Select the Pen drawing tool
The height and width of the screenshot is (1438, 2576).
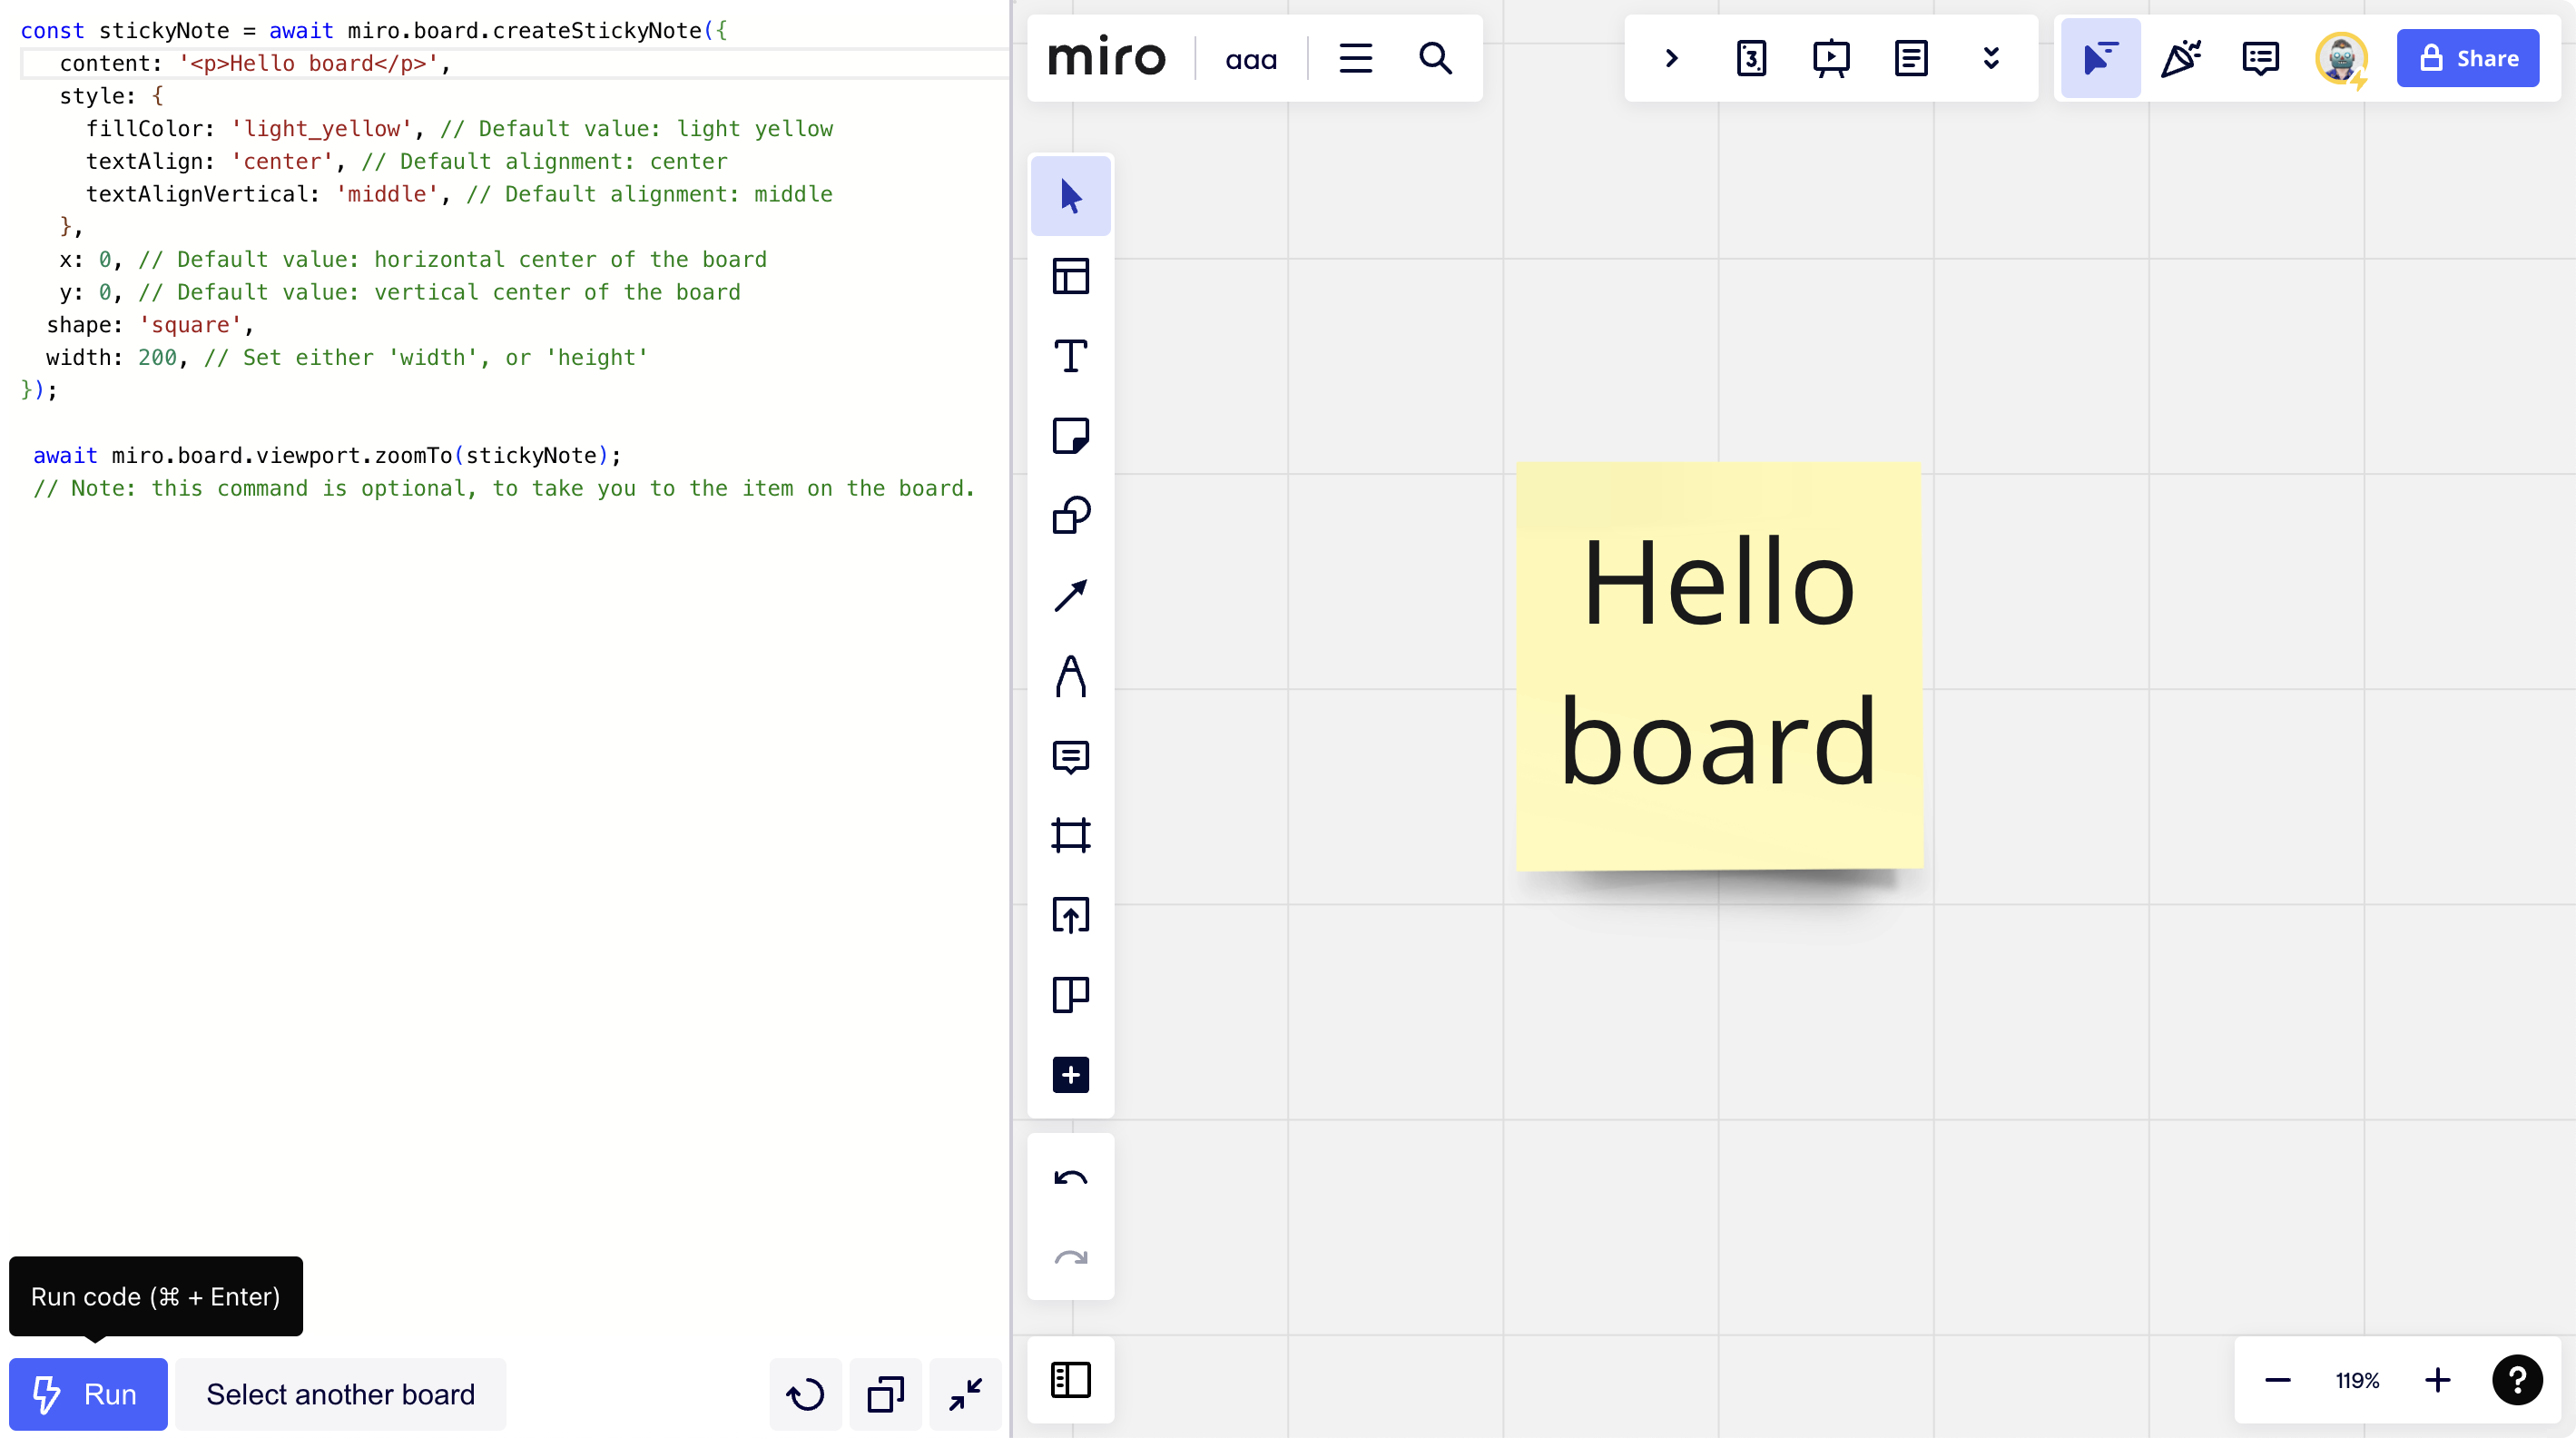(x=1070, y=676)
